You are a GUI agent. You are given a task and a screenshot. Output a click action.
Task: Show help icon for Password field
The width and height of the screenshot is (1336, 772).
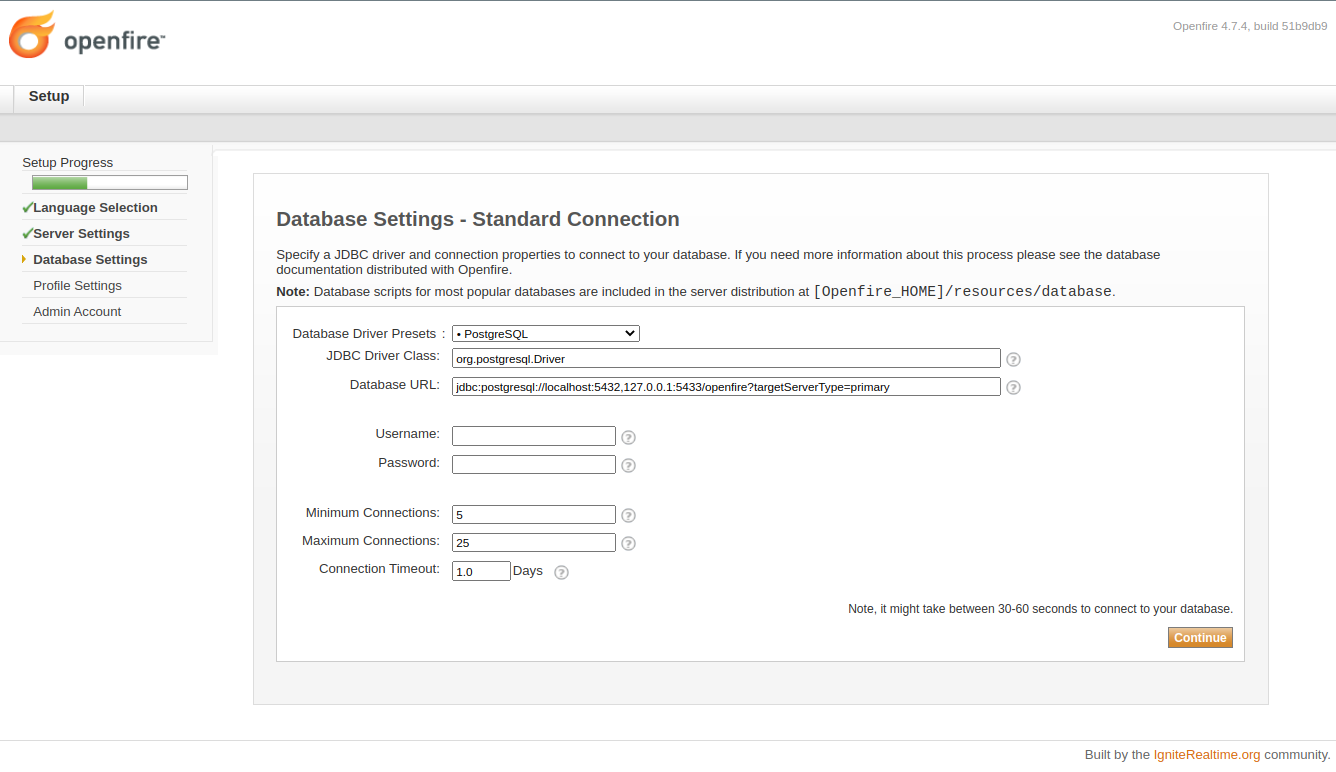click(x=628, y=466)
